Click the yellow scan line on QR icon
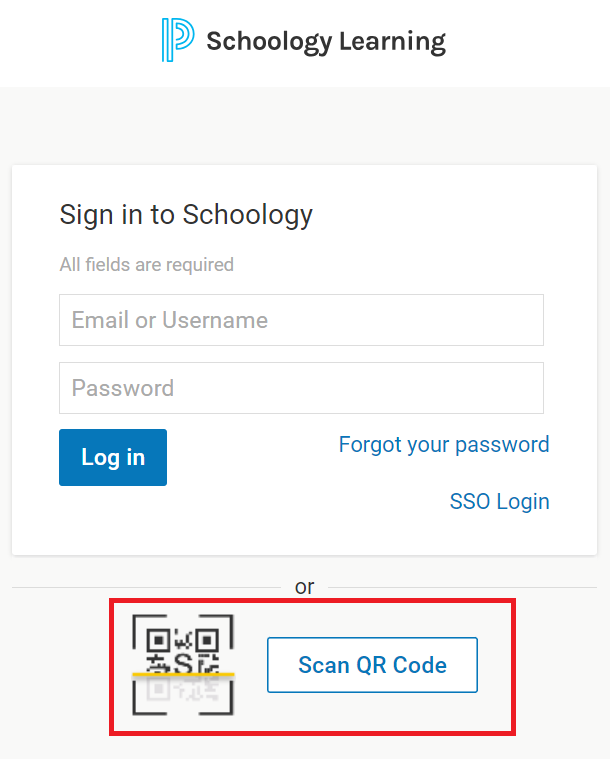The width and height of the screenshot is (610, 759). (x=183, y=674)
